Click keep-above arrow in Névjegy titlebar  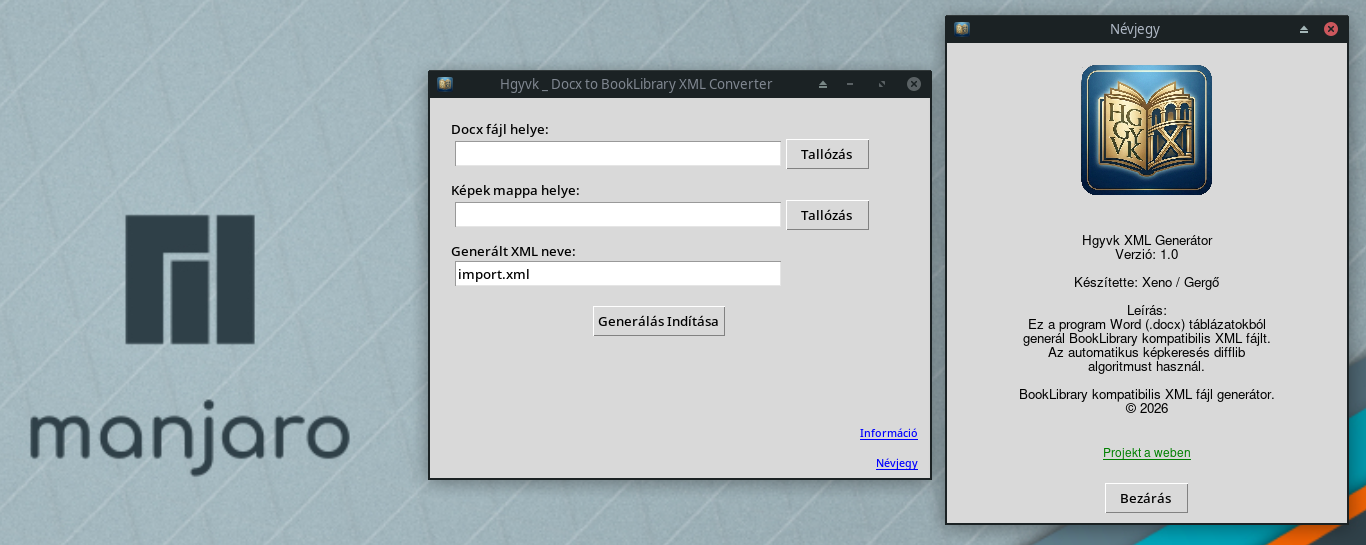[1304, 29]
